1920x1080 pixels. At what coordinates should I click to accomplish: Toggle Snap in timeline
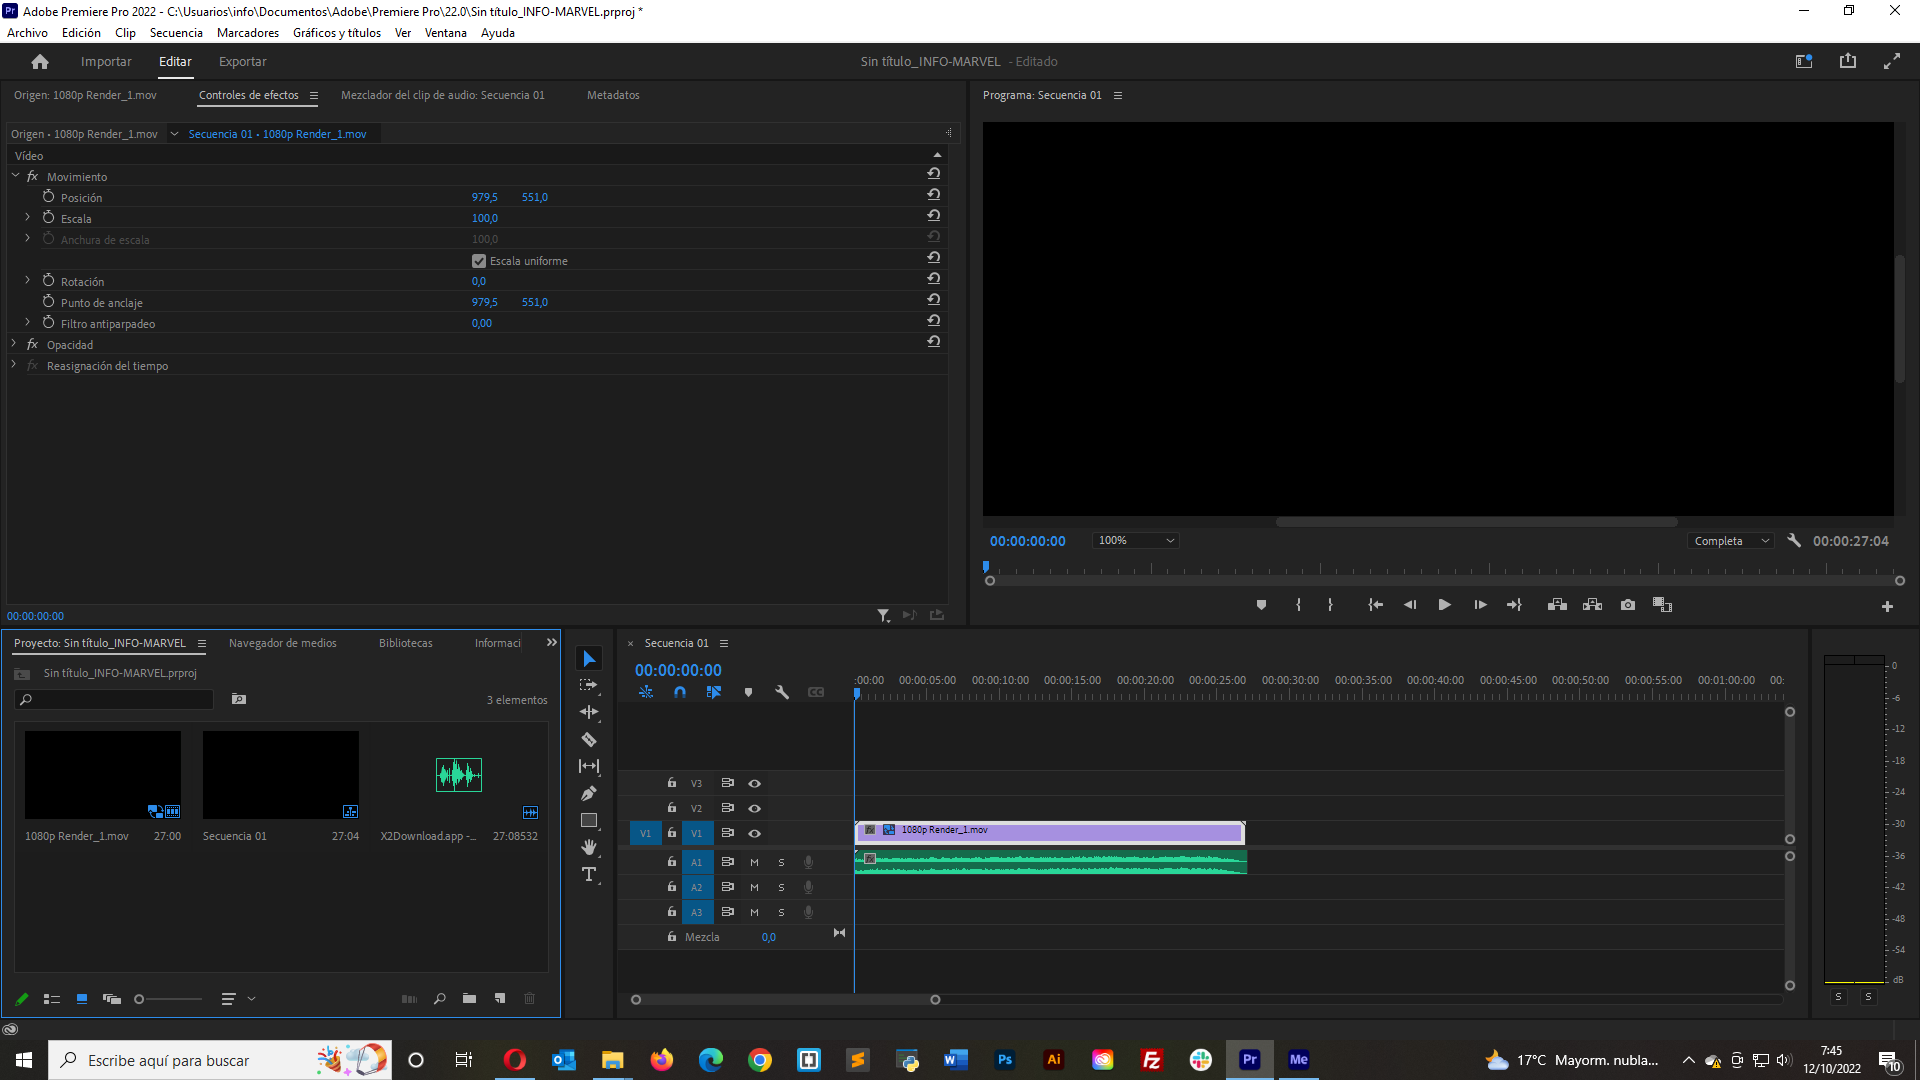coord(680,692)
